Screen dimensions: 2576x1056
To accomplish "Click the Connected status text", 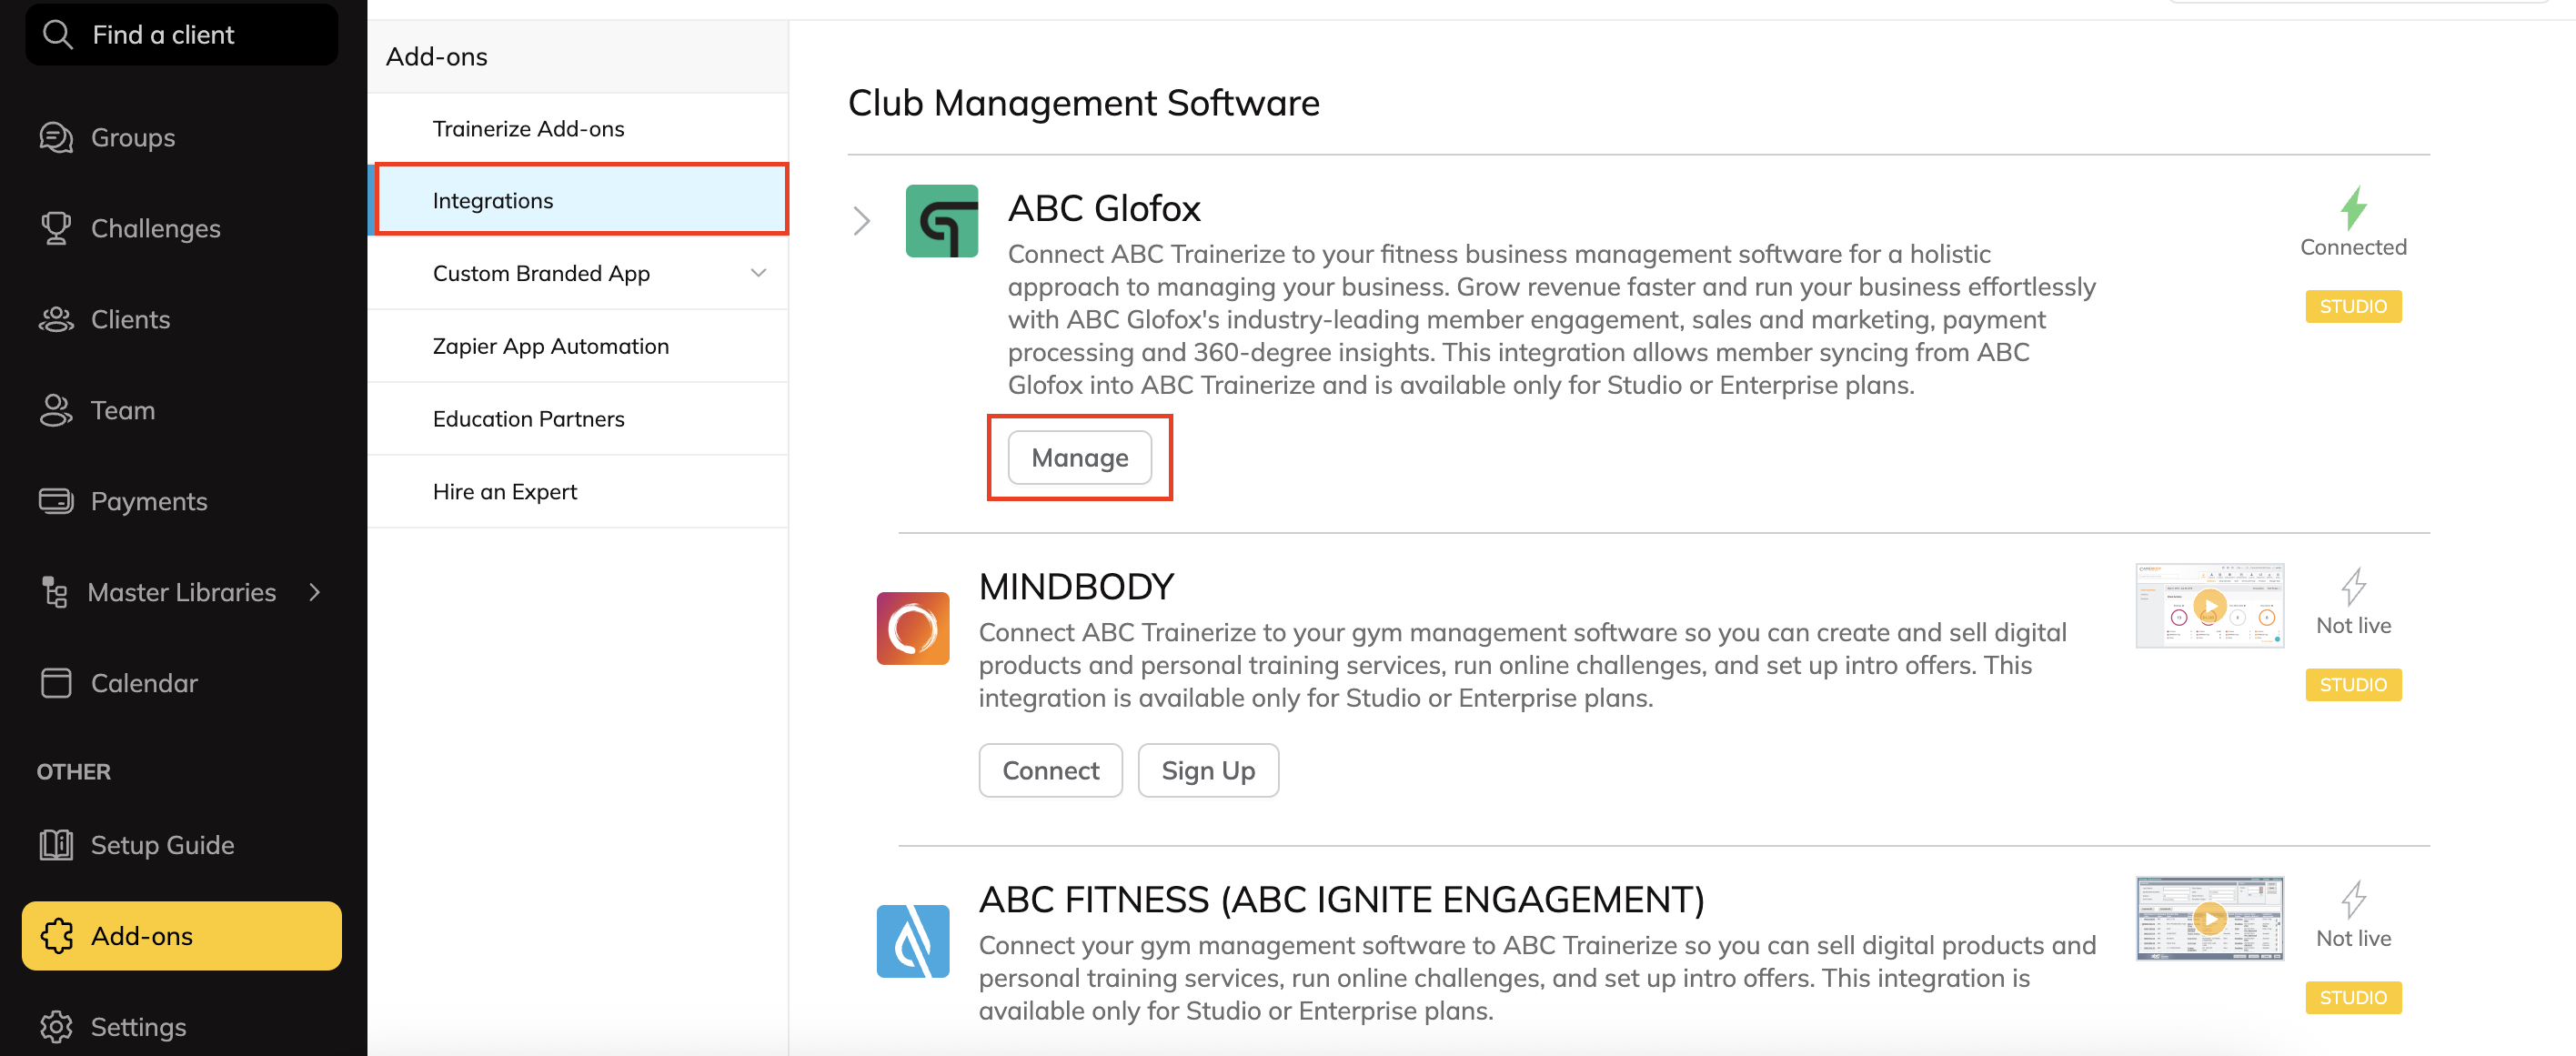I will [x=2353, y=247].
